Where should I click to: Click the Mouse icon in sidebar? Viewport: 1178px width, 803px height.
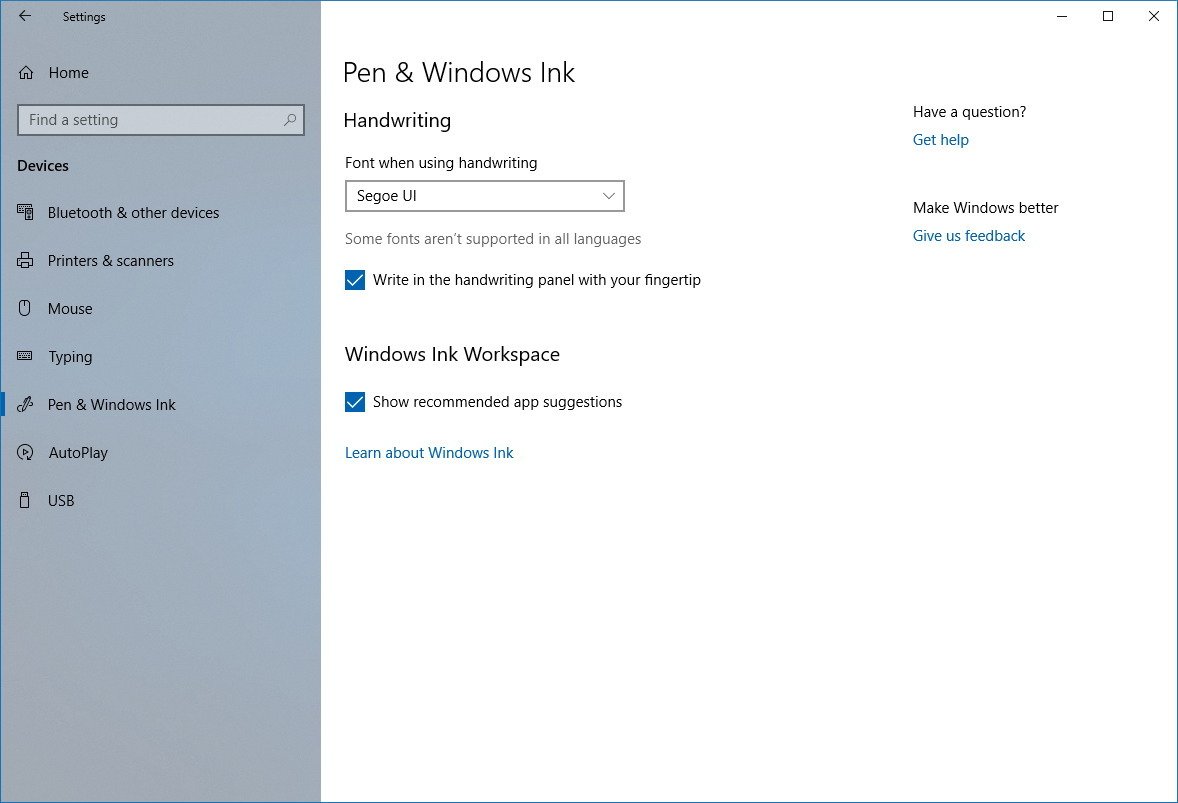(25, 308)
